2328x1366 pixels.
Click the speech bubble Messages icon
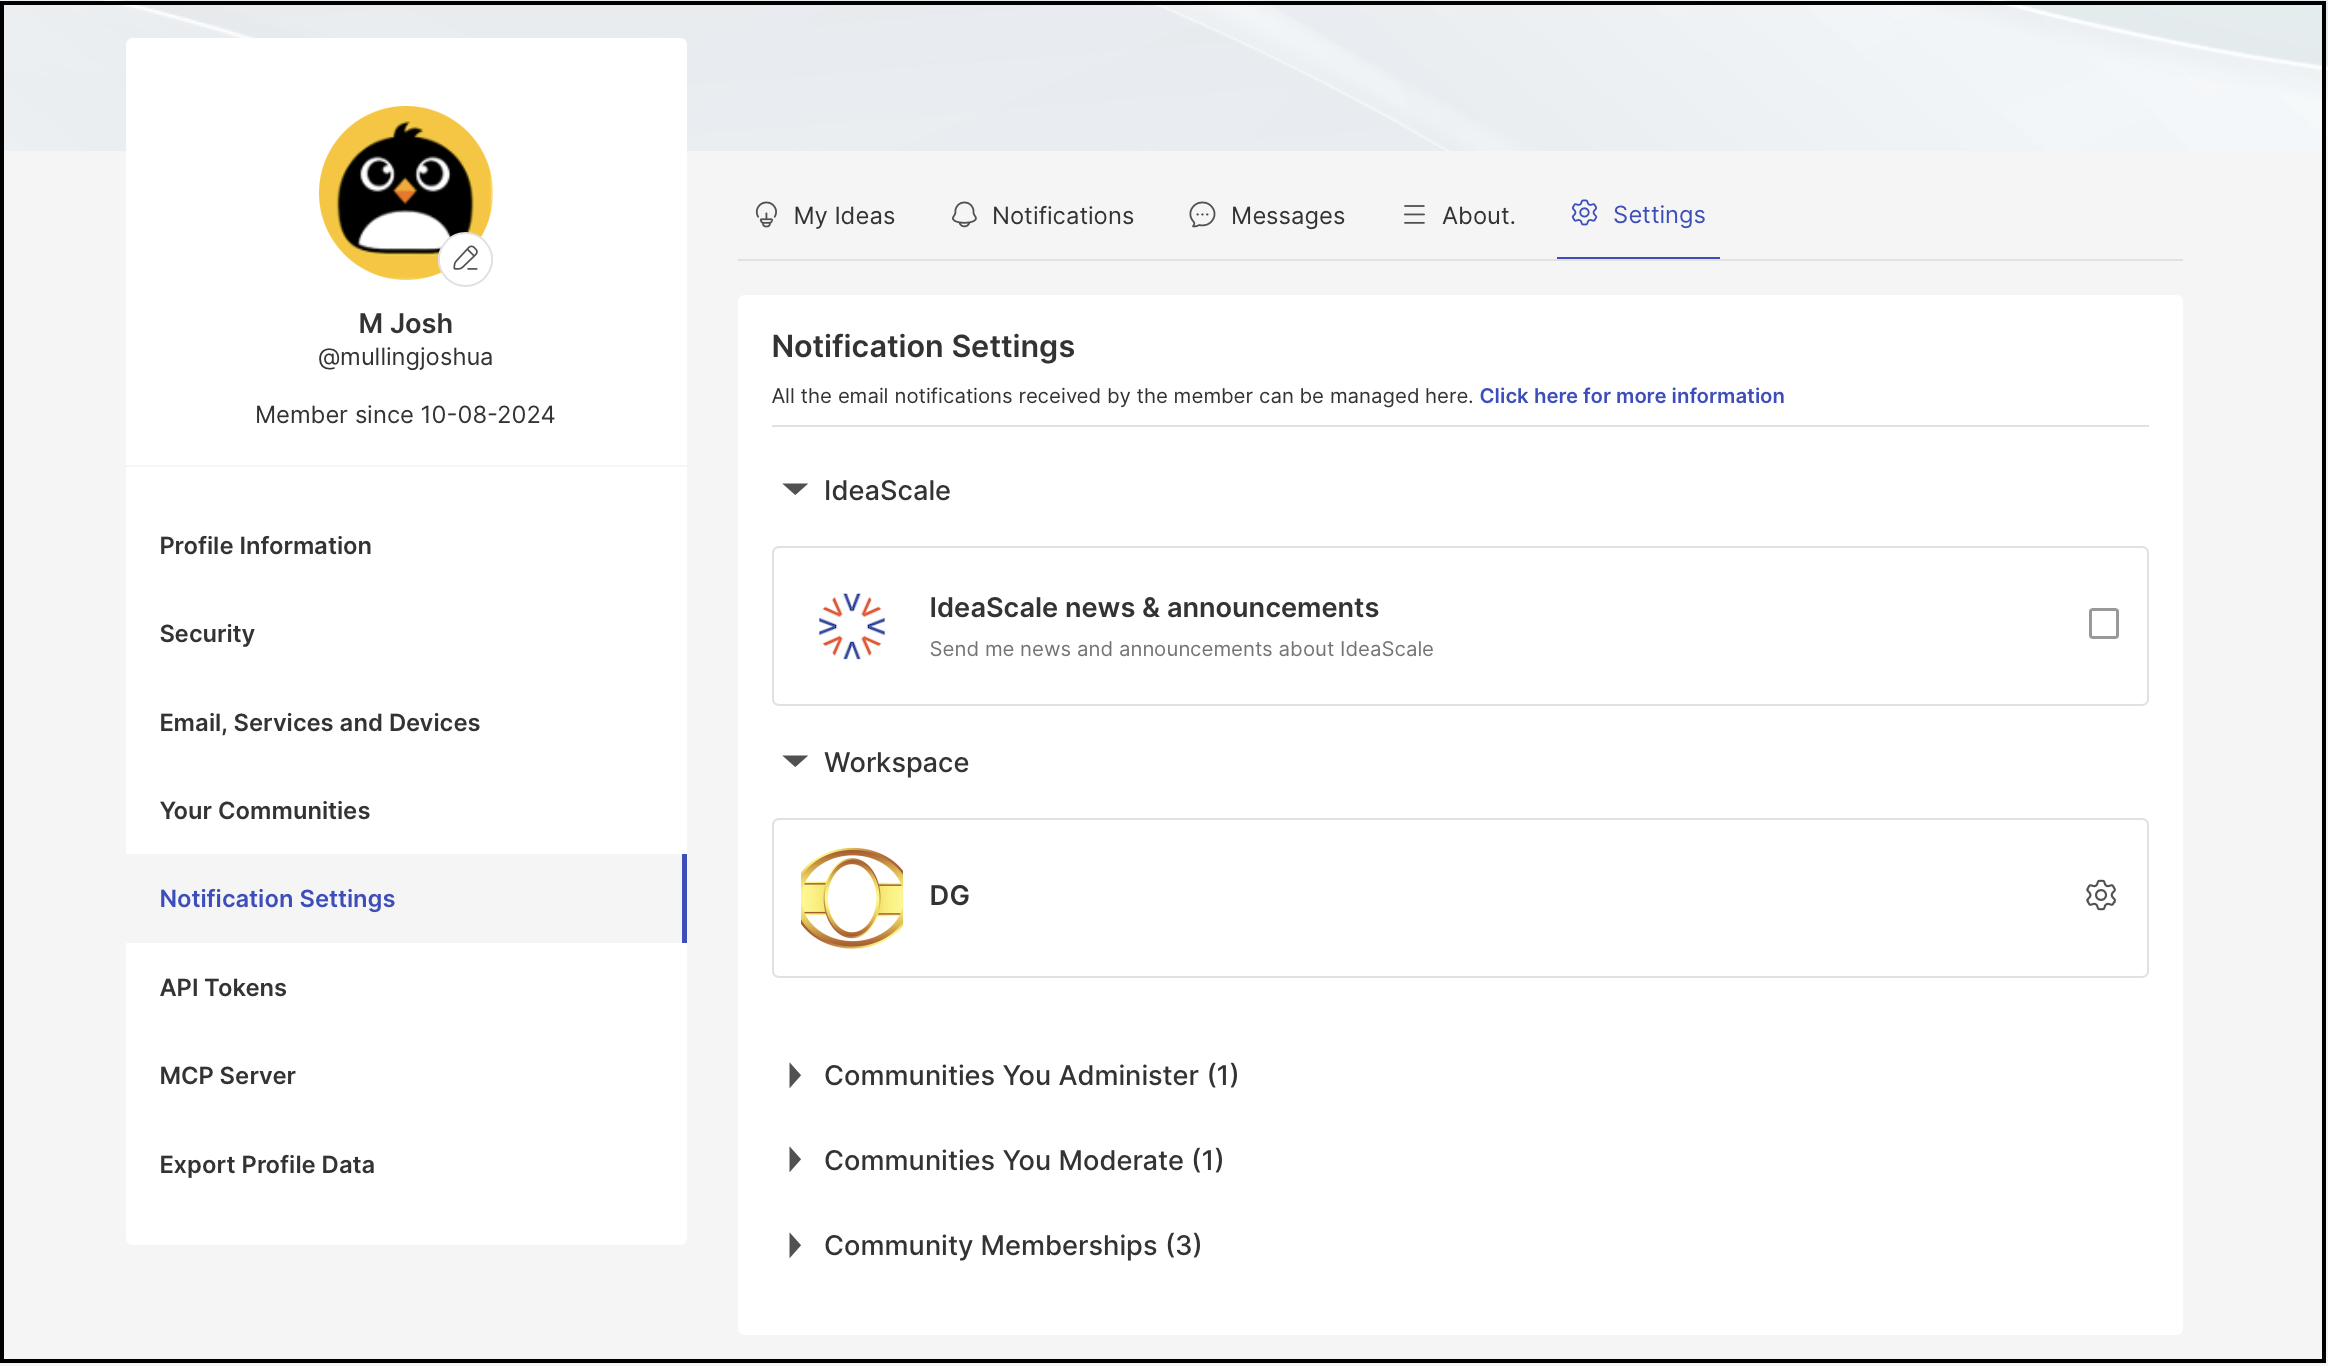[1202, 215]
